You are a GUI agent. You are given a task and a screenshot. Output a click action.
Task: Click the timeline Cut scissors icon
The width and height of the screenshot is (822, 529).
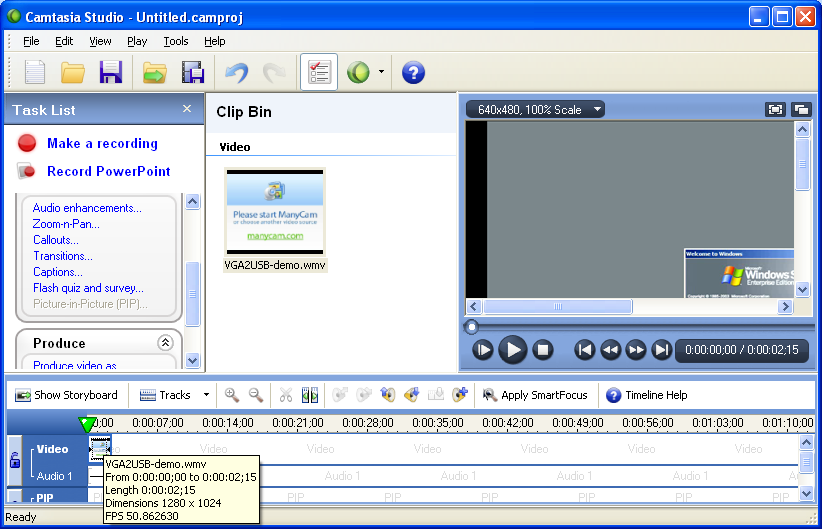click(x=286, y=395)
